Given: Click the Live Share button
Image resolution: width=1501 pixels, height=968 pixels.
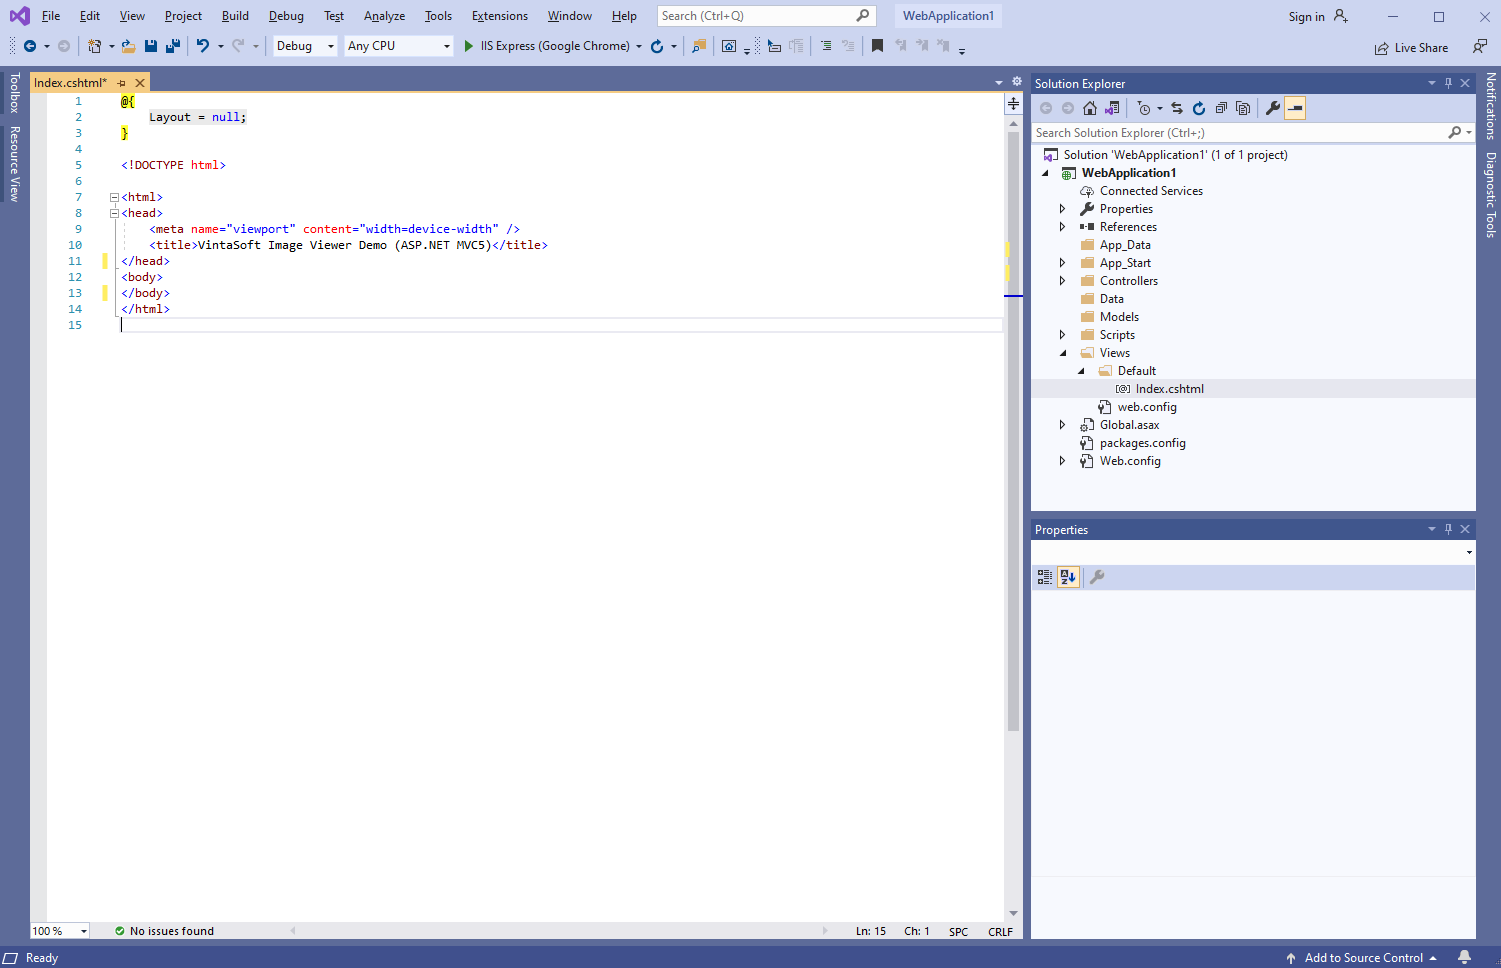Looking at the screenshot, I should point(1411,47).
